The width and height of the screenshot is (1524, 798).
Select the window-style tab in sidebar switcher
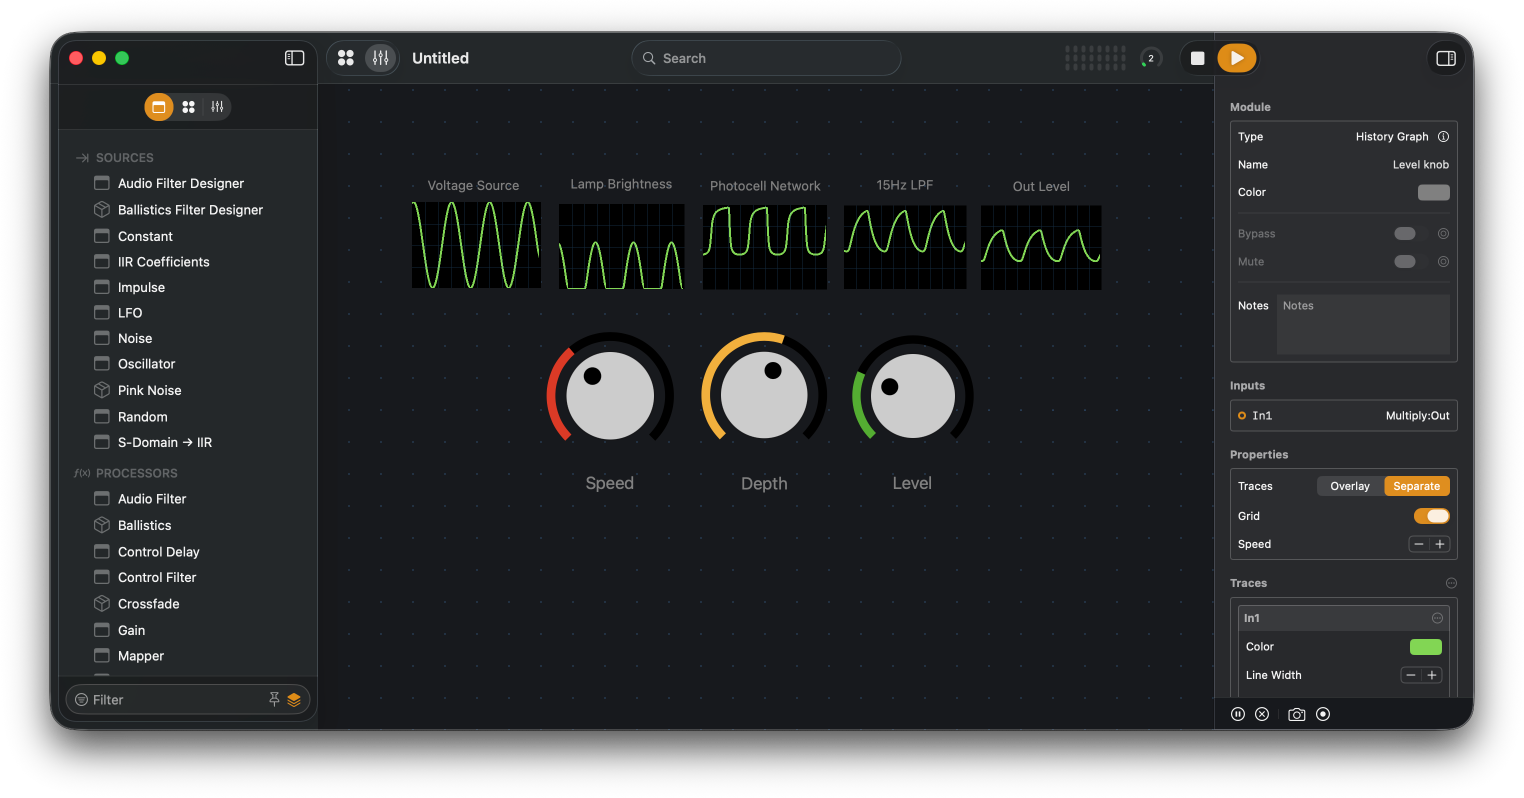159,107
